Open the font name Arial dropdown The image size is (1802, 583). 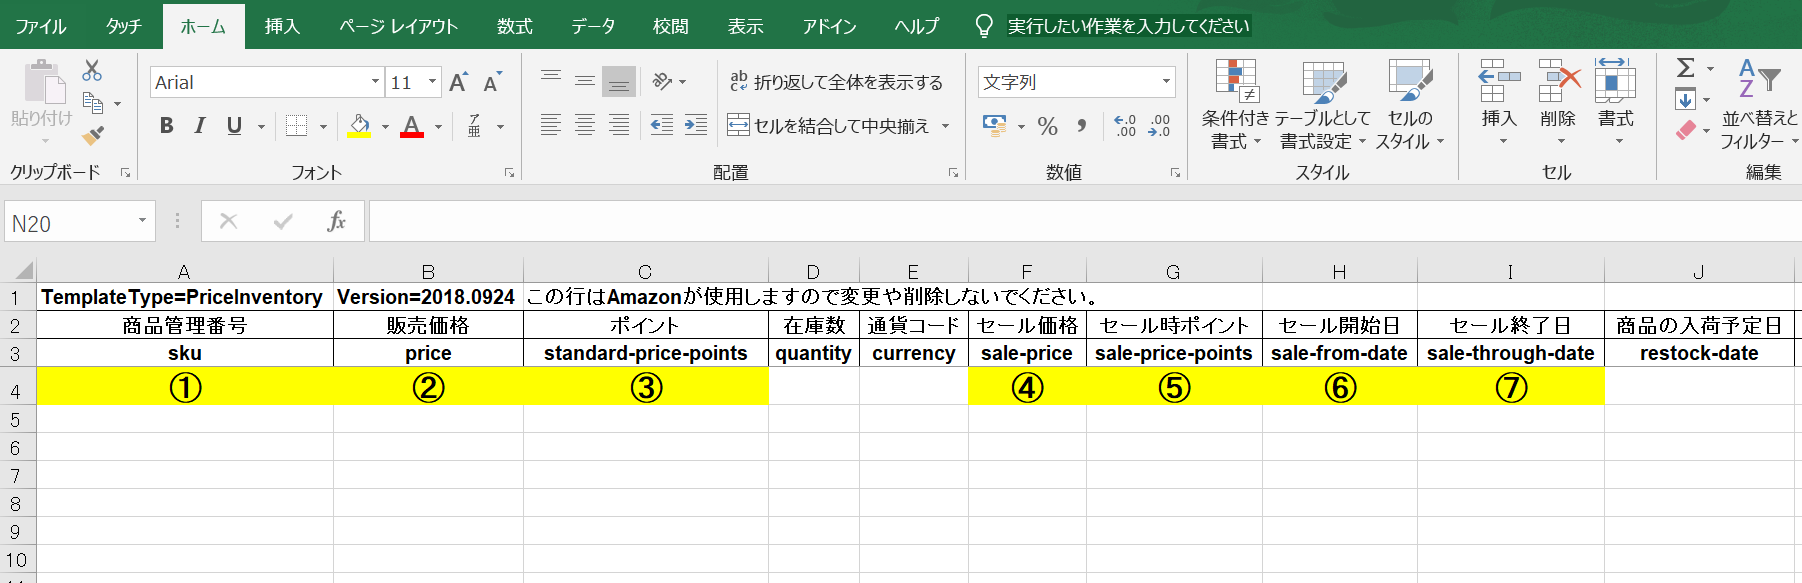coord(375,82)
